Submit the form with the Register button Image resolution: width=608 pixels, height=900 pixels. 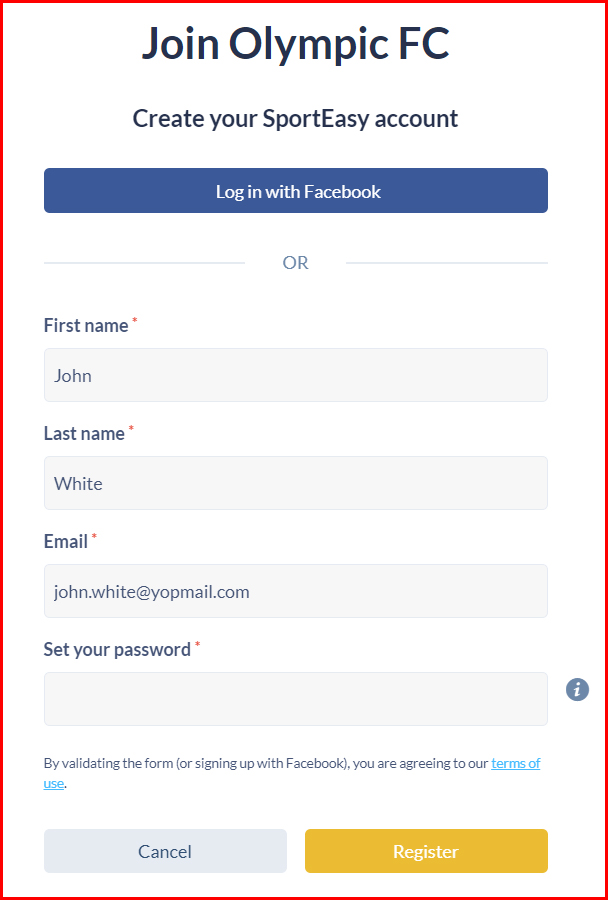(426, 851)
